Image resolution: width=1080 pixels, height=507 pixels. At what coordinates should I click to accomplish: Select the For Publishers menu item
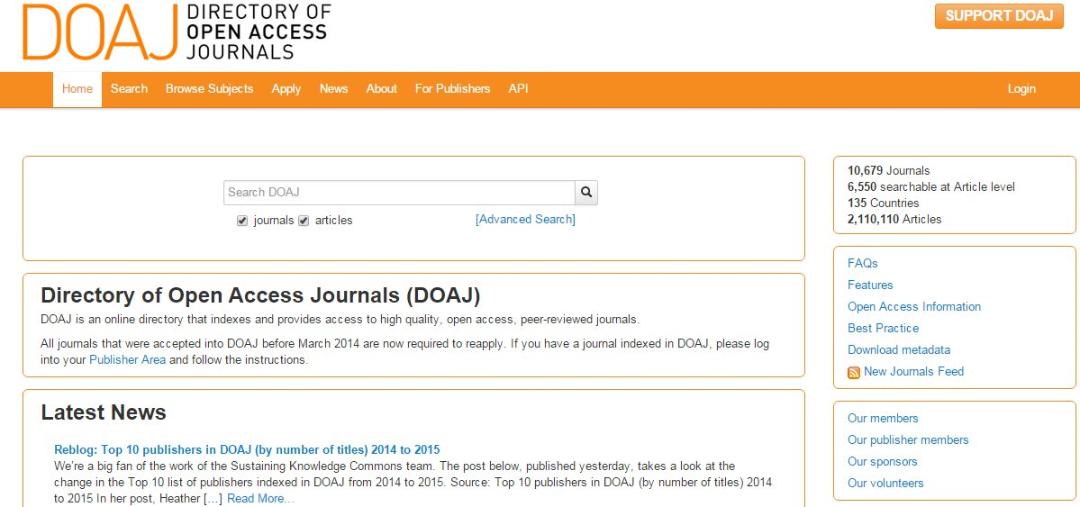(453, 89)
